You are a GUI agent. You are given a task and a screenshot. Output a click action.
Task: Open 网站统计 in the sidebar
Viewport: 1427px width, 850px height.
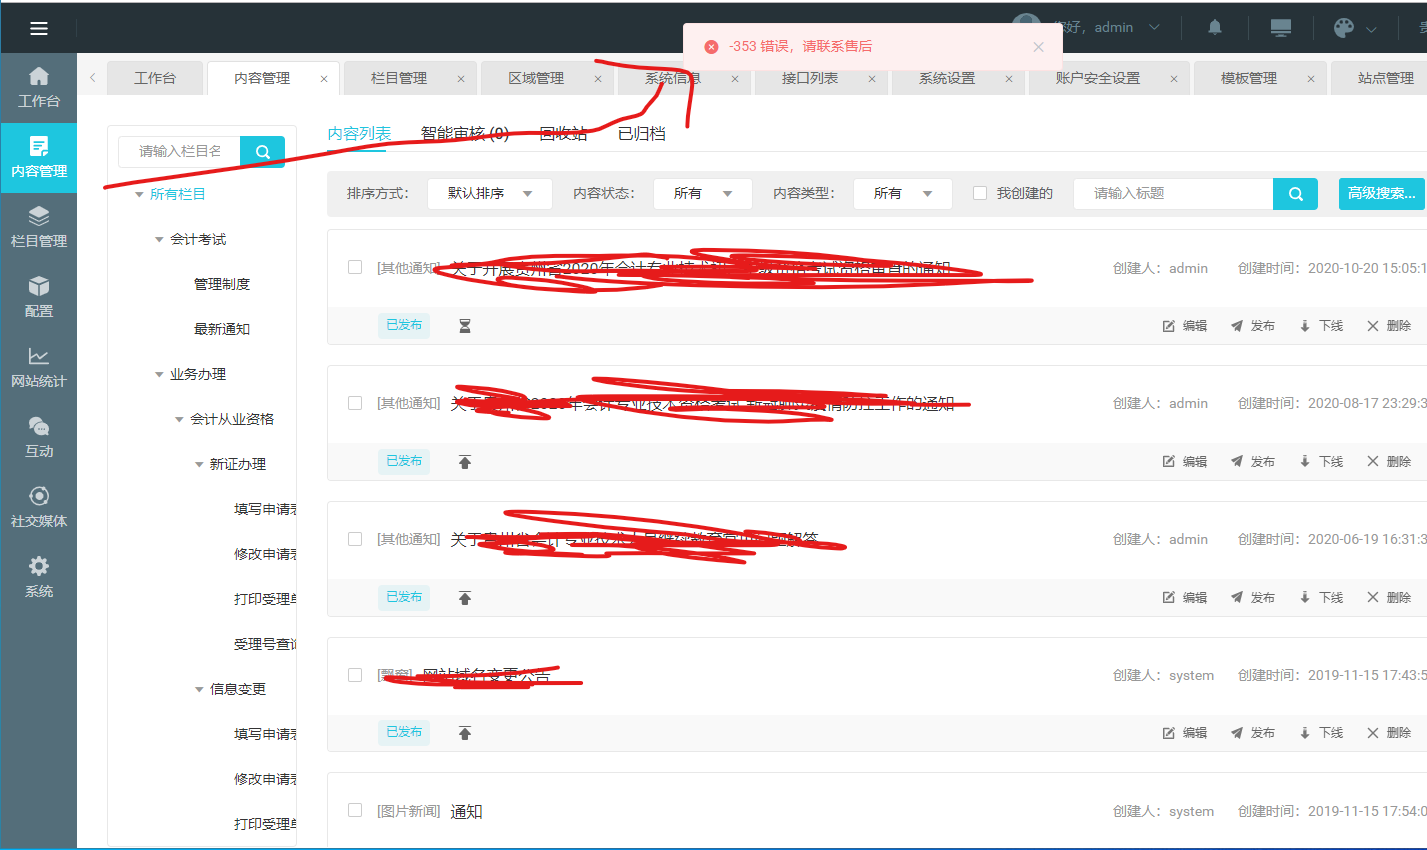[x=39, y=368]
